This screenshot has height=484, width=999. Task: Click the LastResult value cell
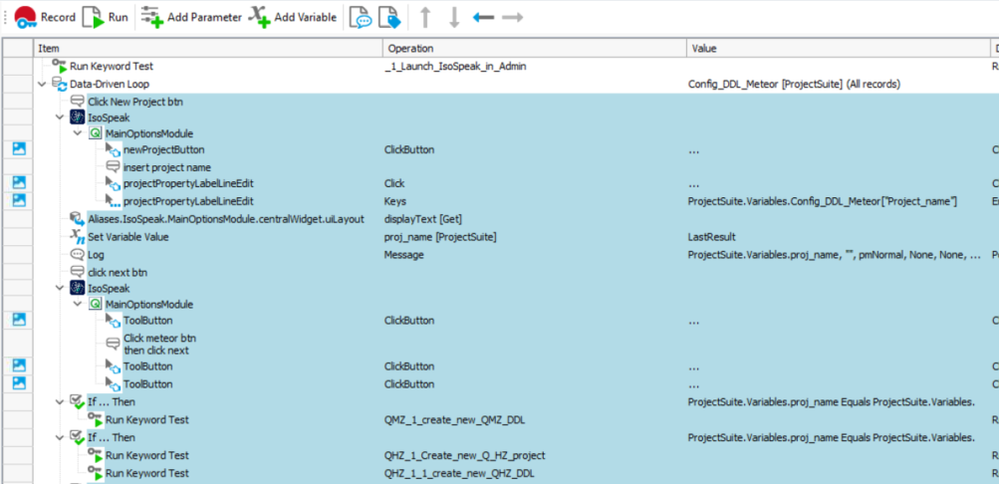tap(712, 237)
